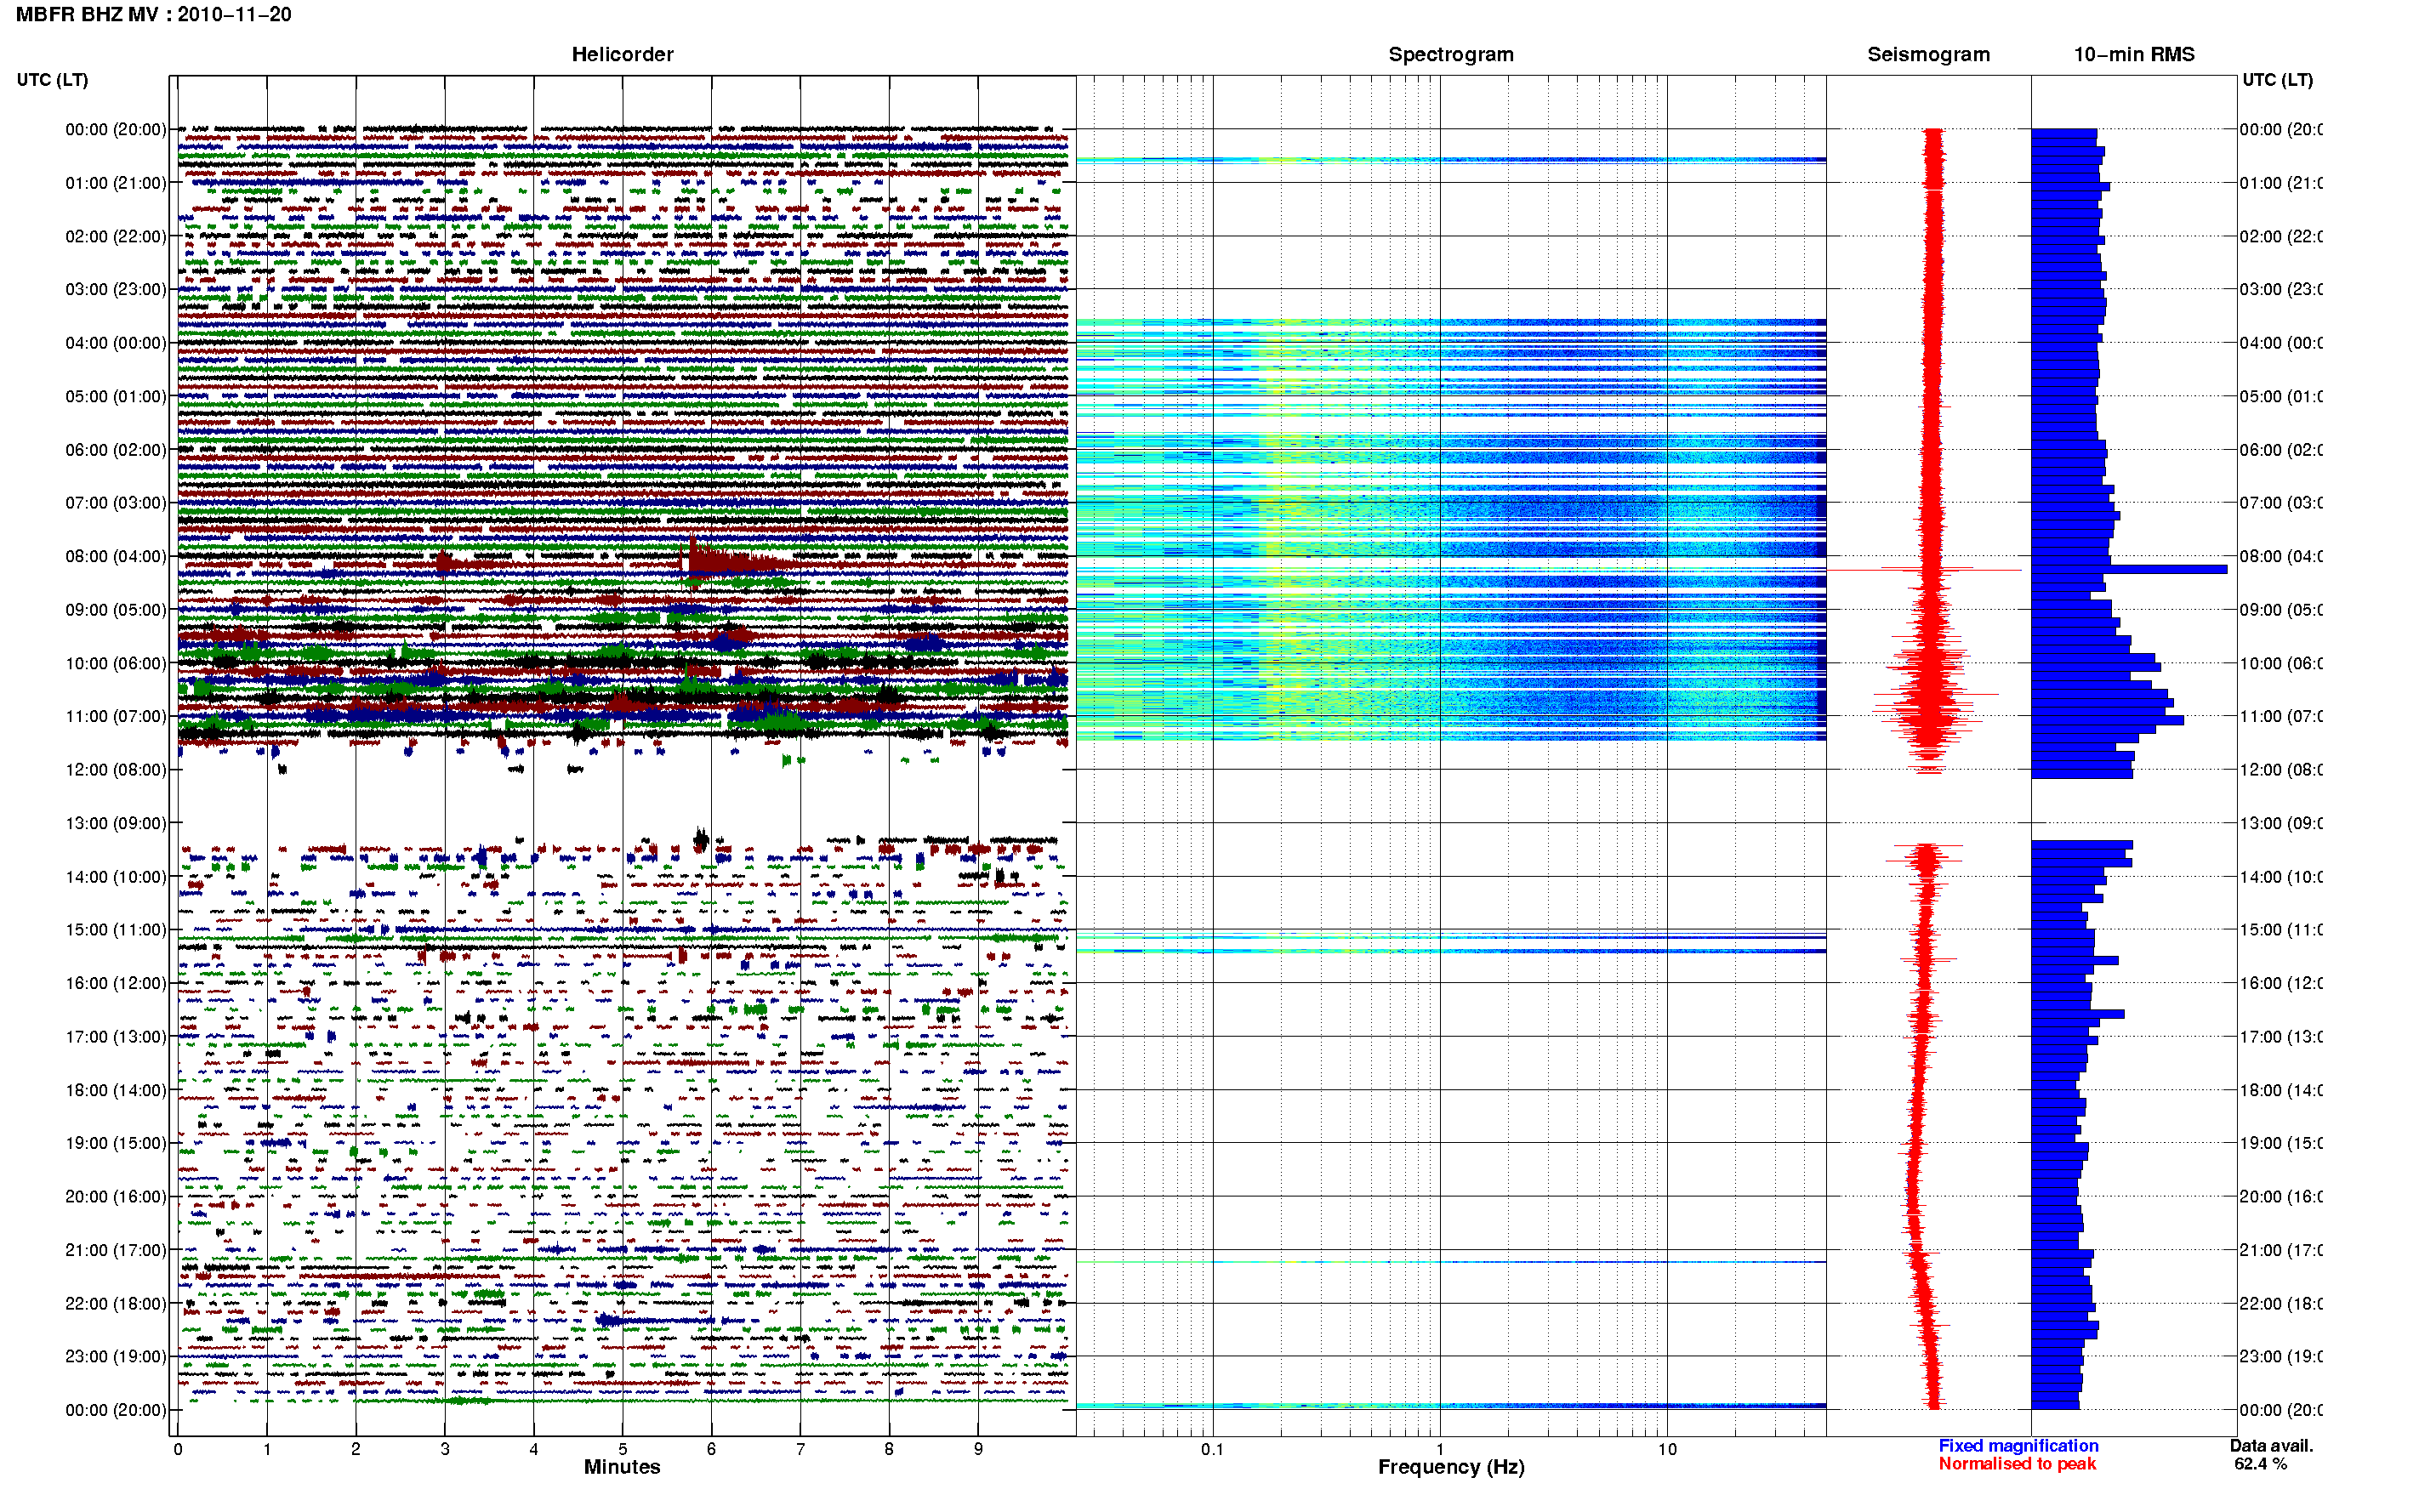
Task: Click the left '23:00 (19:00)' time label
Action: (x=116, y=1356)
